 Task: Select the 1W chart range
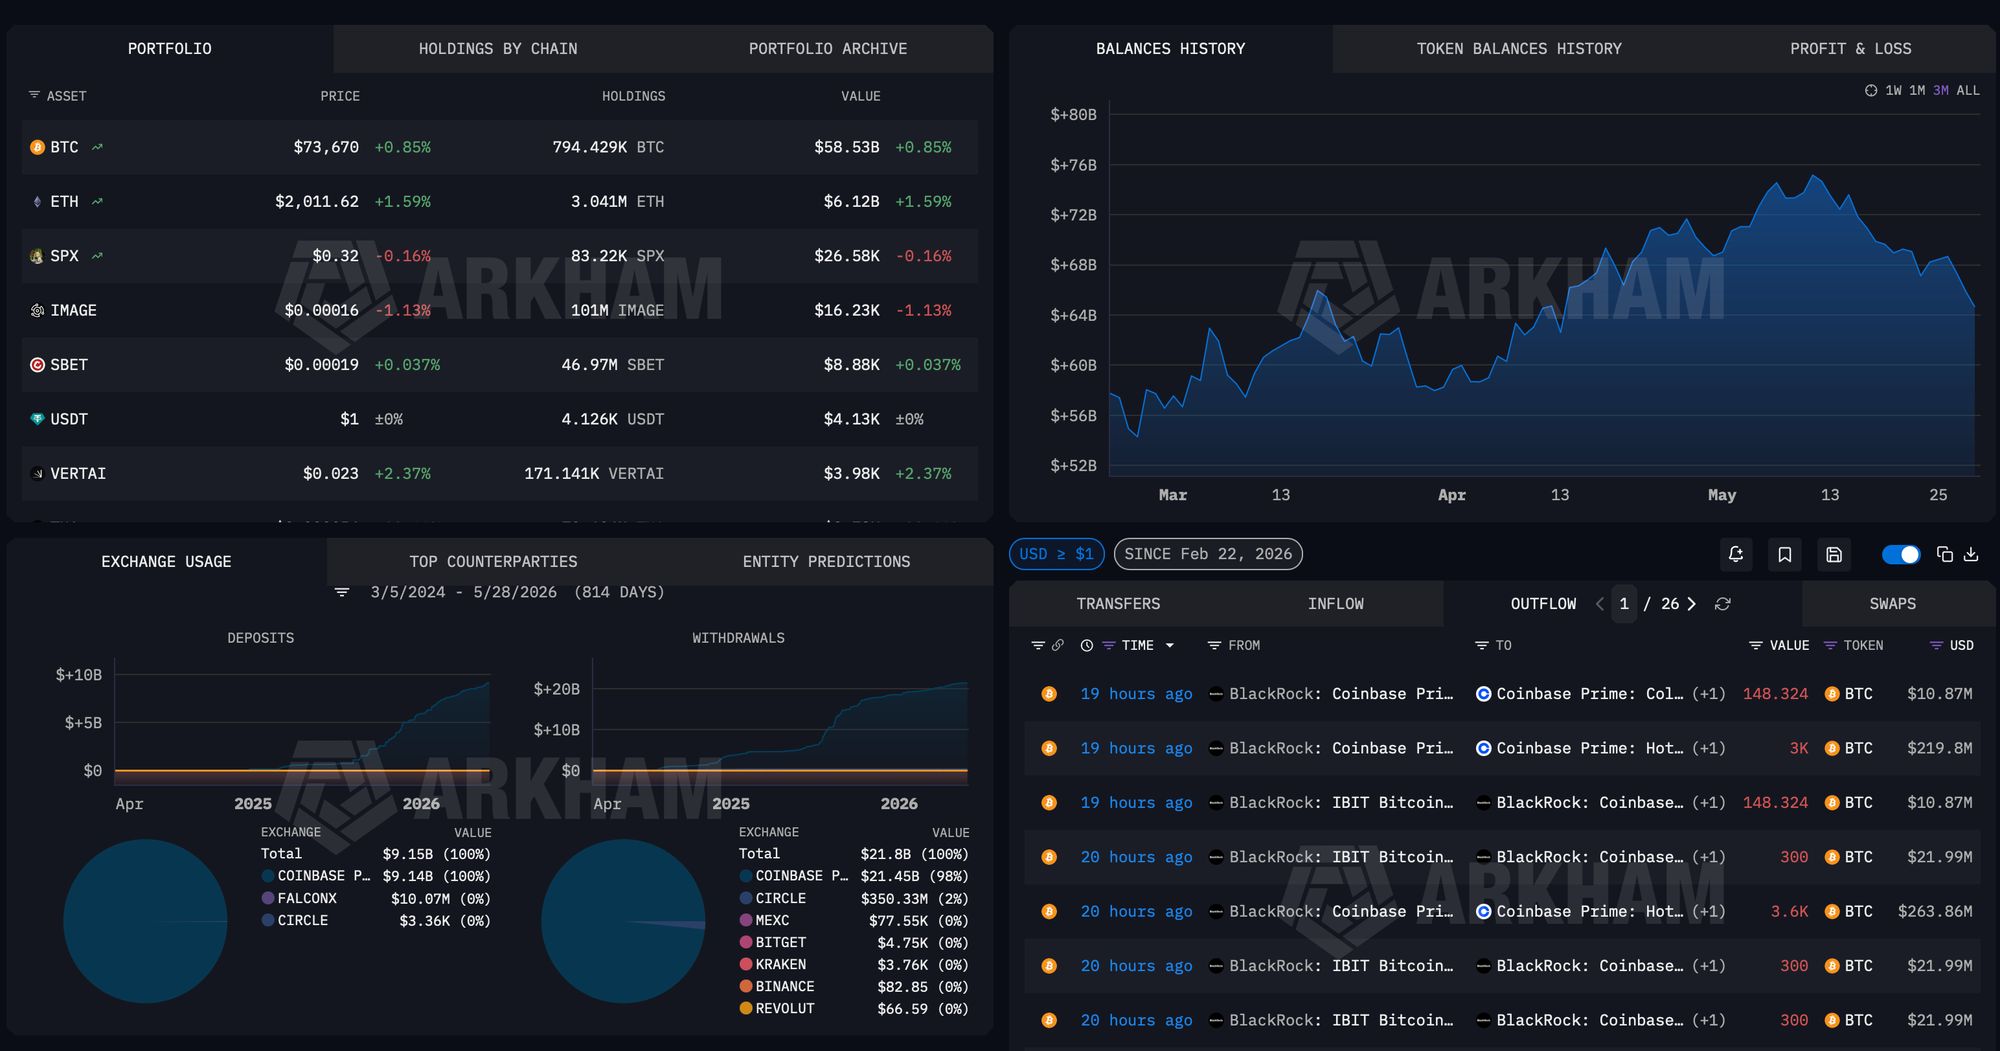point(1893,90)
